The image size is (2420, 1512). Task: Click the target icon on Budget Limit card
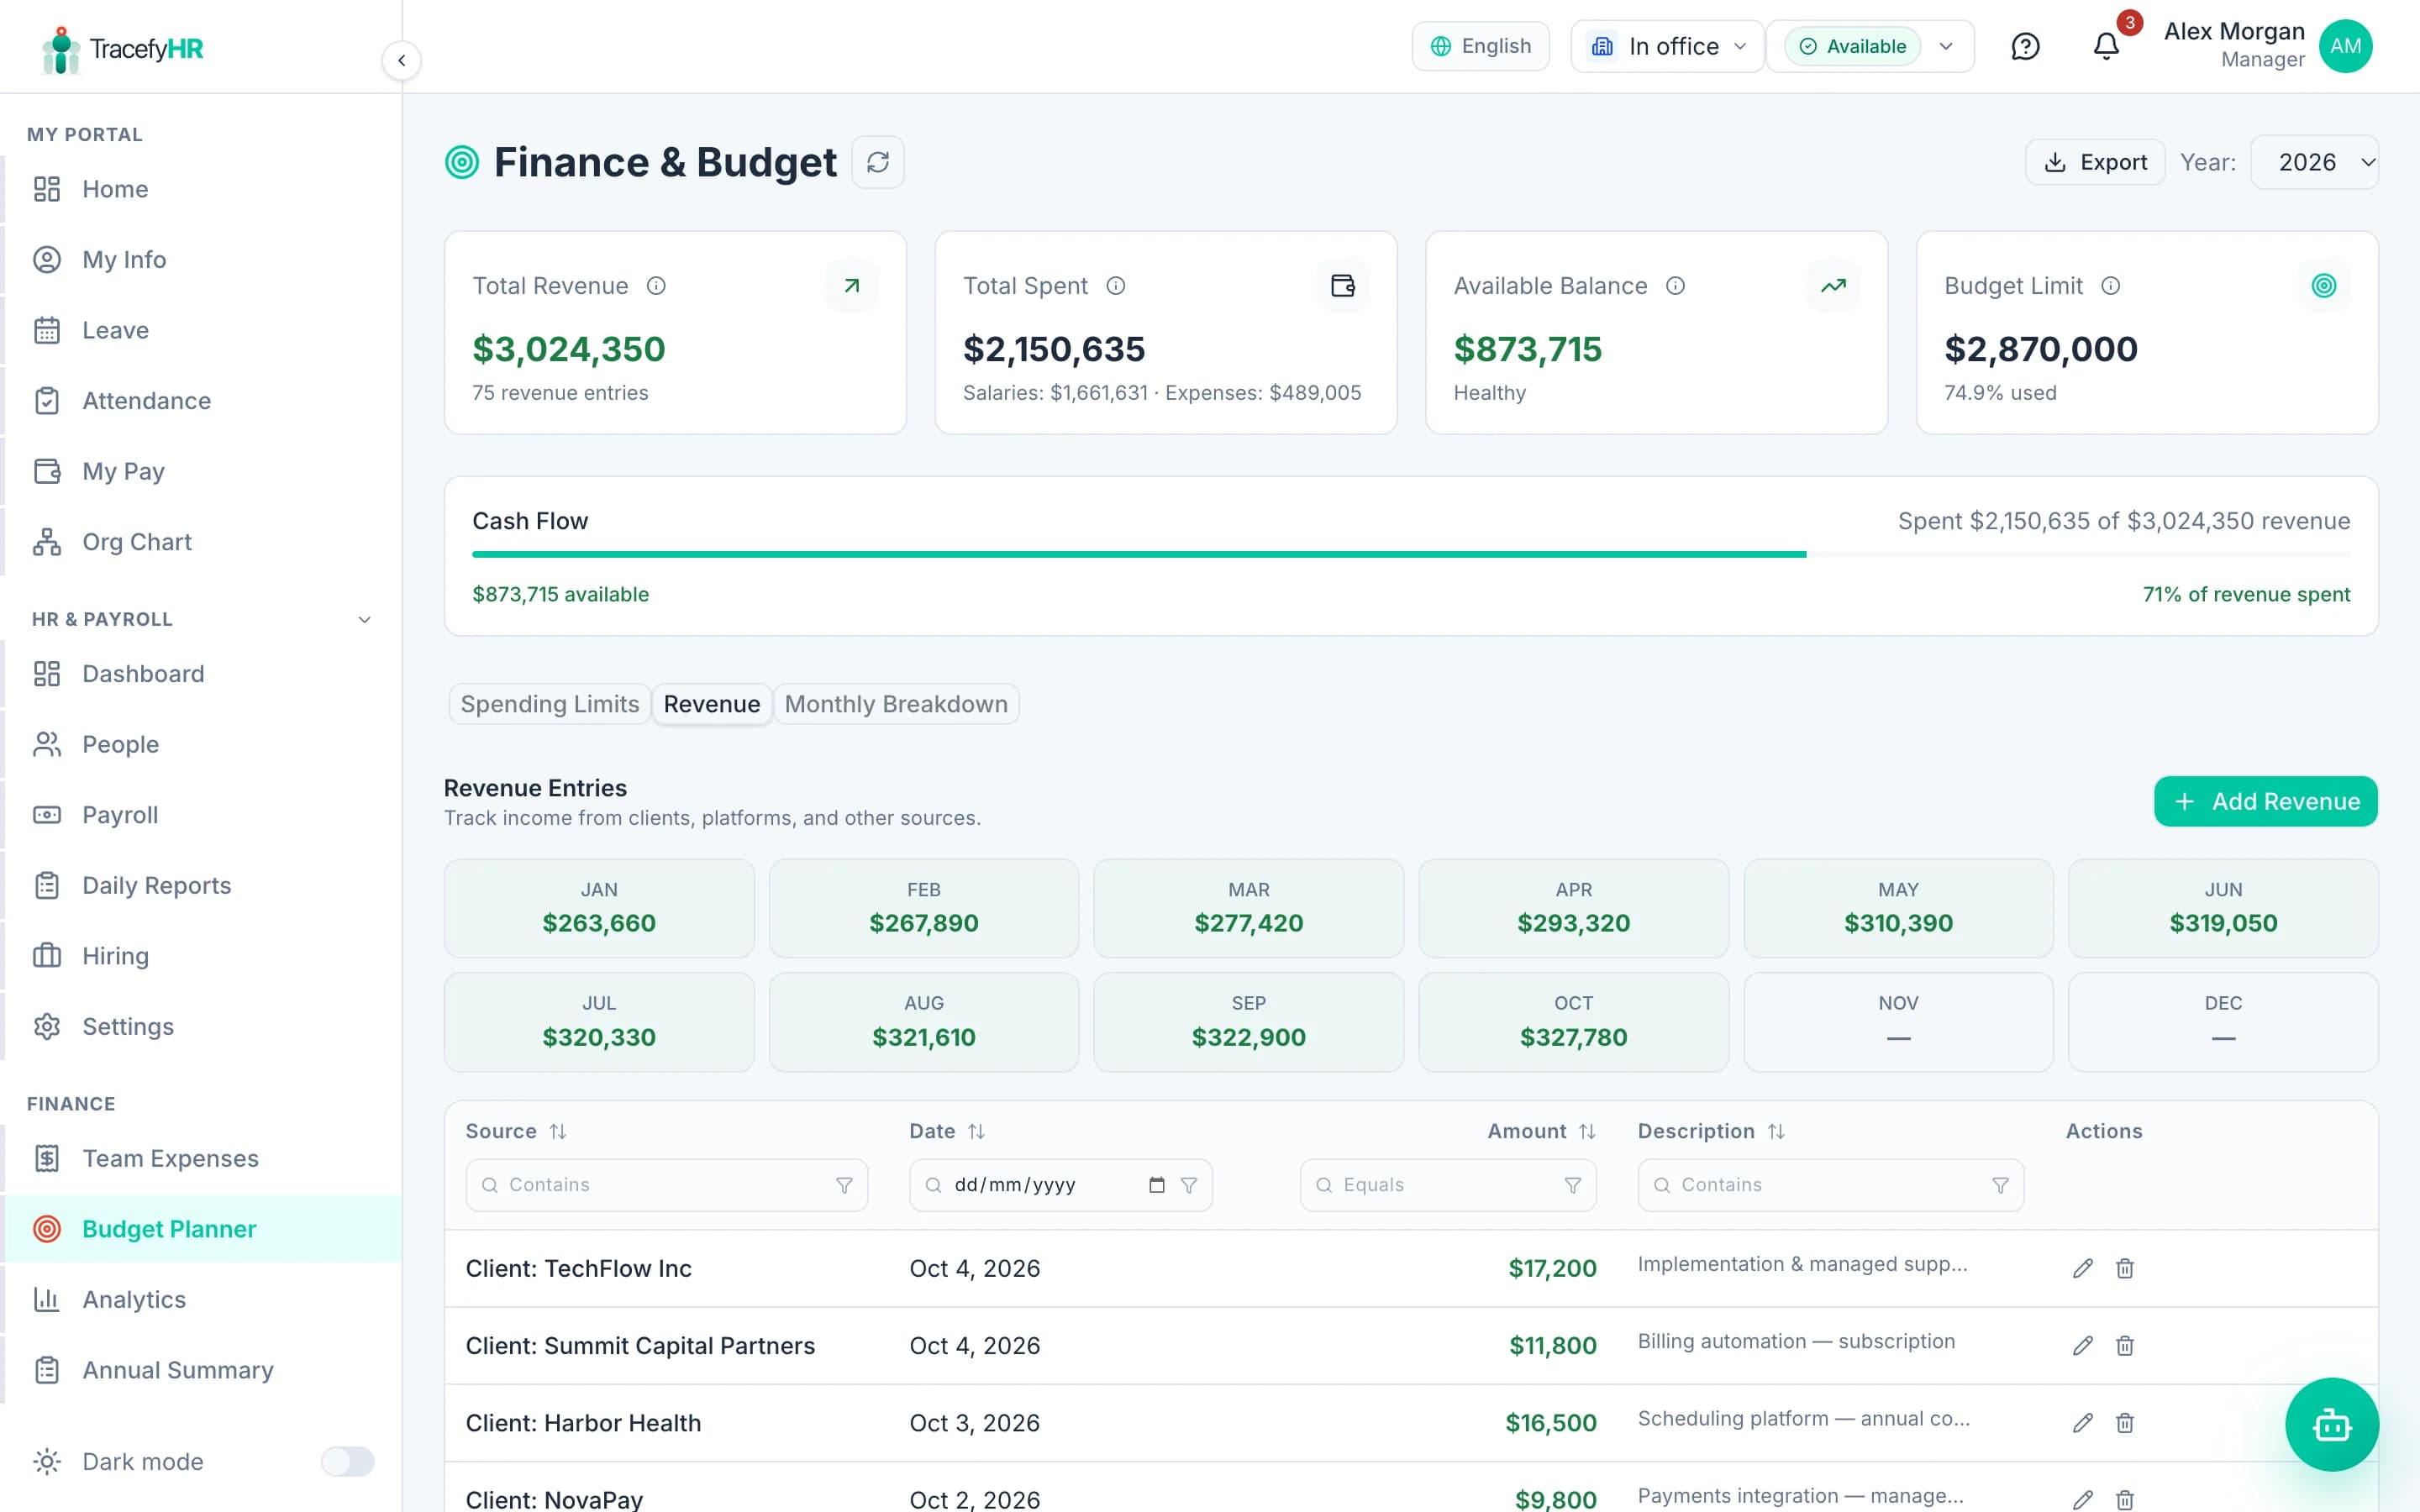(x=2323, y=286)
